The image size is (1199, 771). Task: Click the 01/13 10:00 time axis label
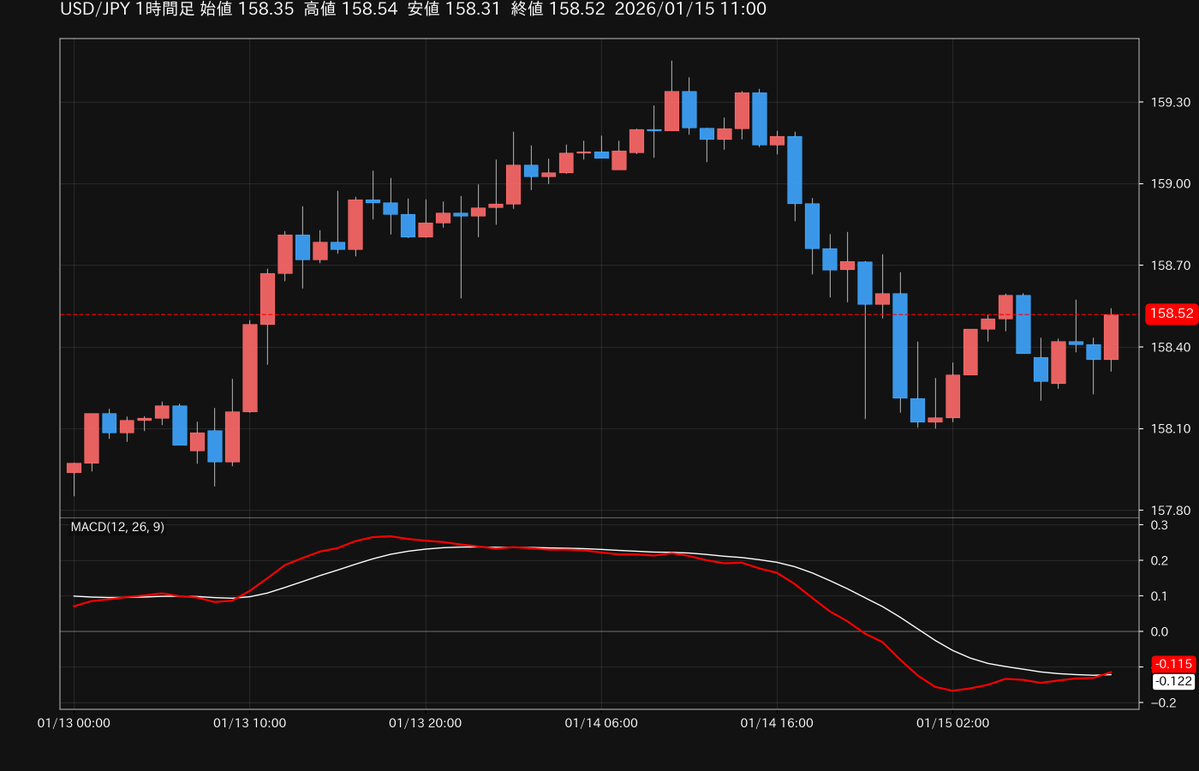click(x=250, y=723)
